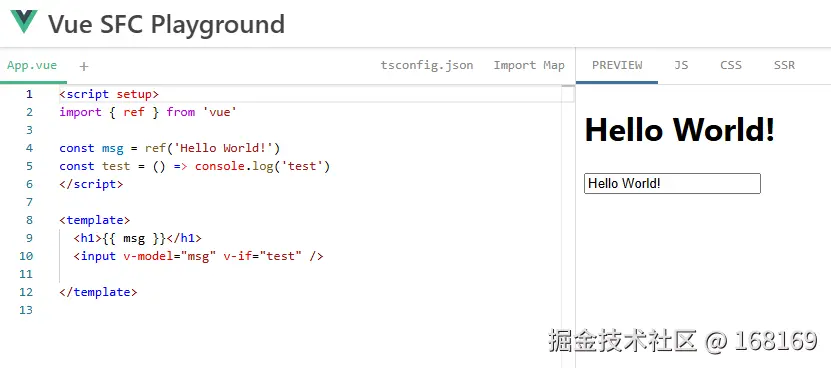Image resolution: width=831 pixels, height=368 pixels.
Task: Click the </template> closing tag
Action: (98, 293)
